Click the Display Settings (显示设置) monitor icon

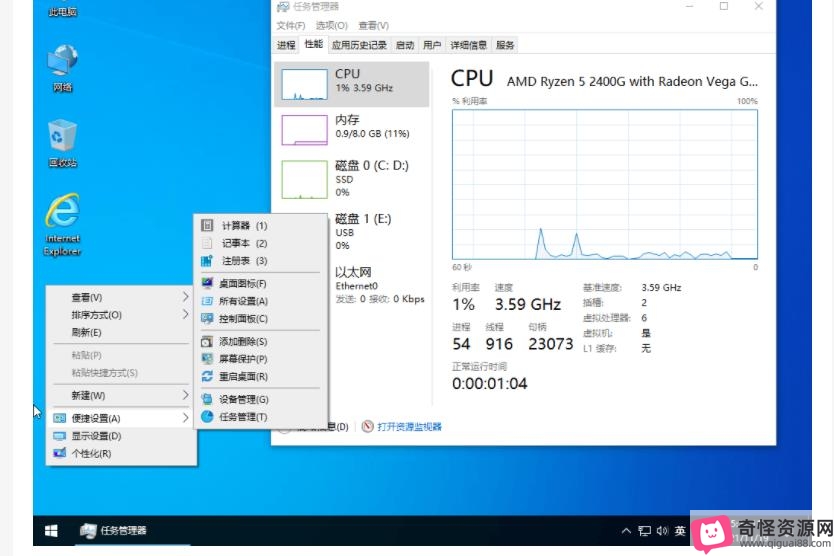60,436
